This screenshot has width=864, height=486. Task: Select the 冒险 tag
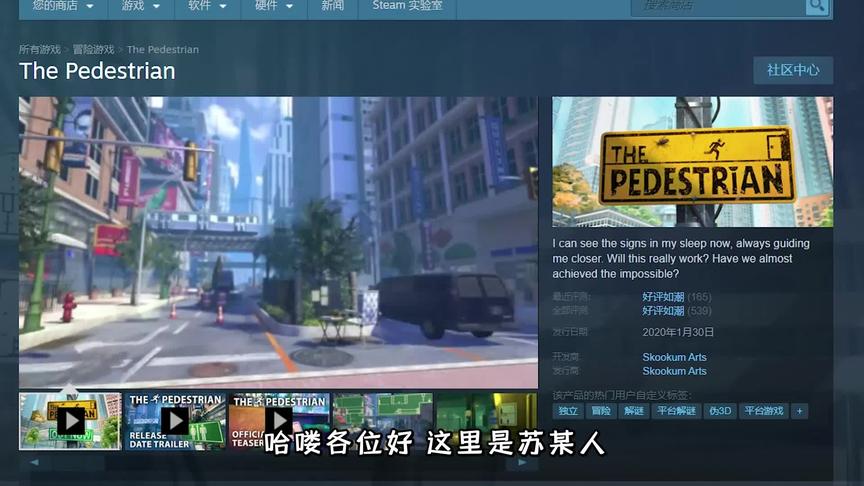pyautogui.click(x=601, y=411)
